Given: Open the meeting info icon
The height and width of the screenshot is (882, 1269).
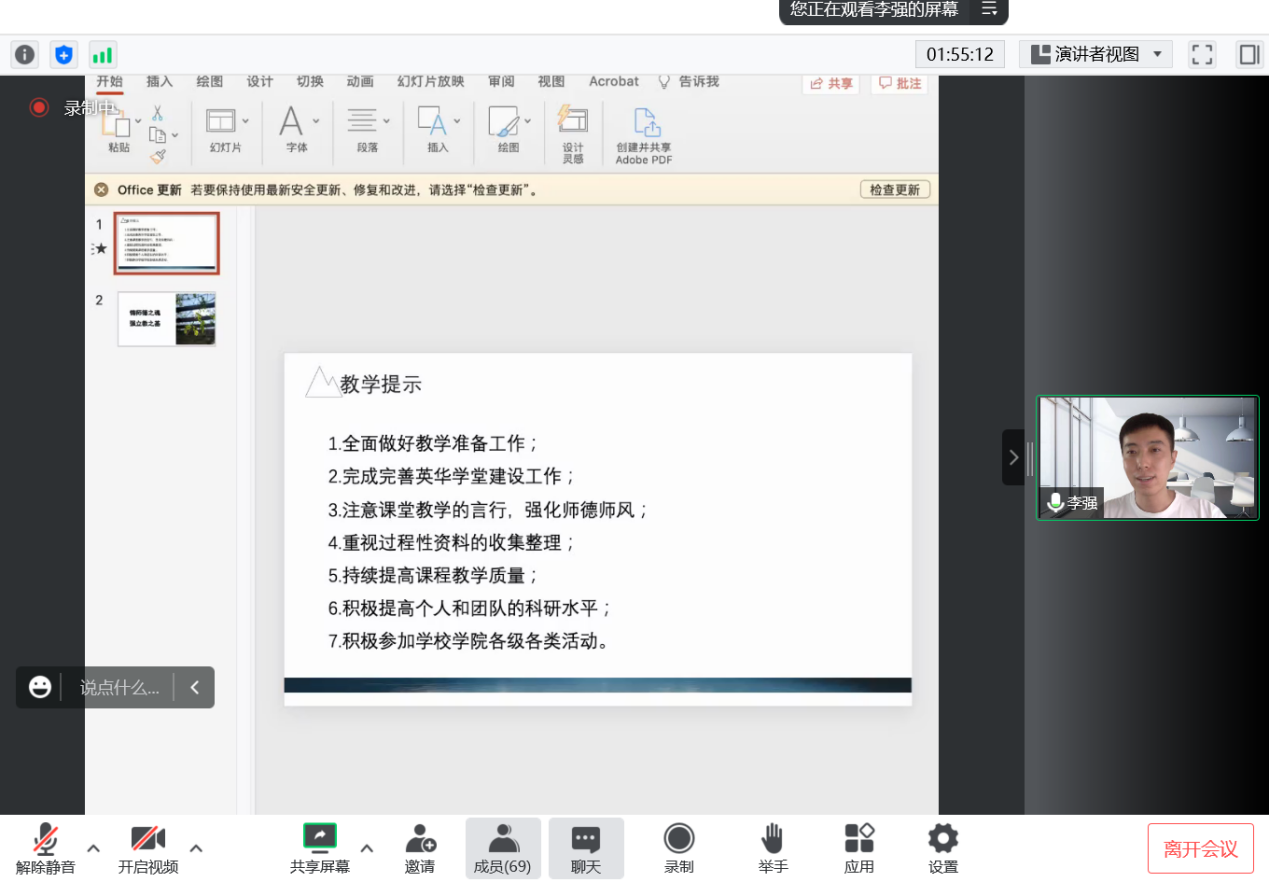Looking at the screenshot, I should [24, 54].
